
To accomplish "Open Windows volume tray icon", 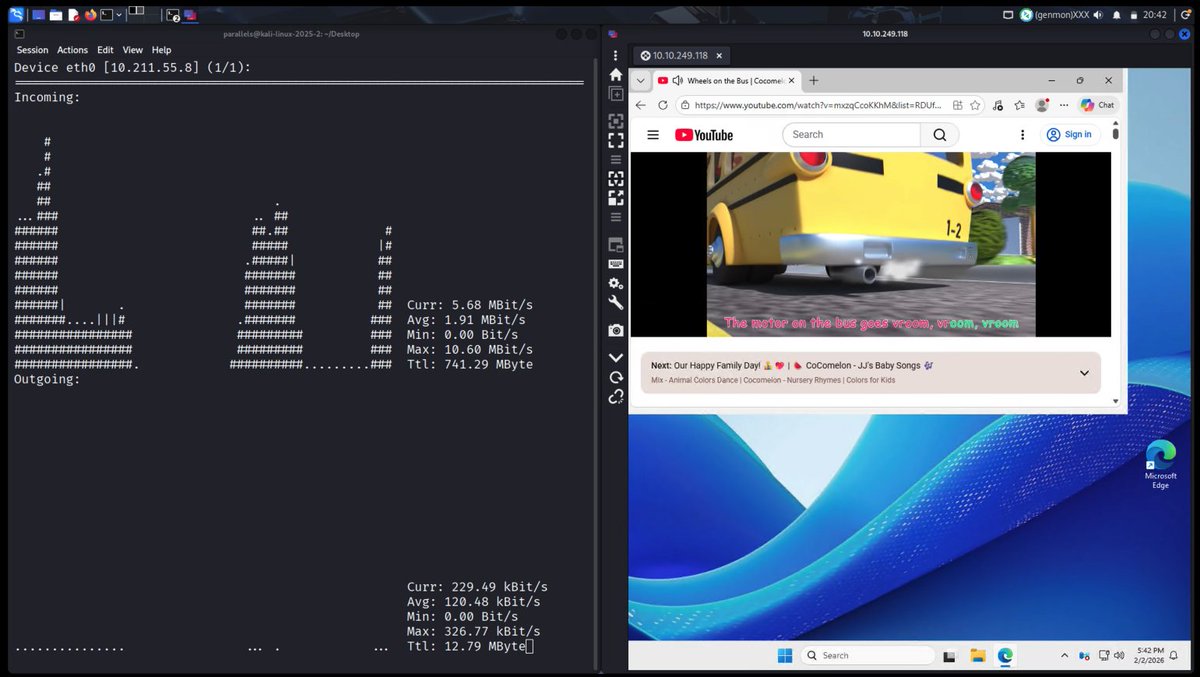I will point(1118,655).
